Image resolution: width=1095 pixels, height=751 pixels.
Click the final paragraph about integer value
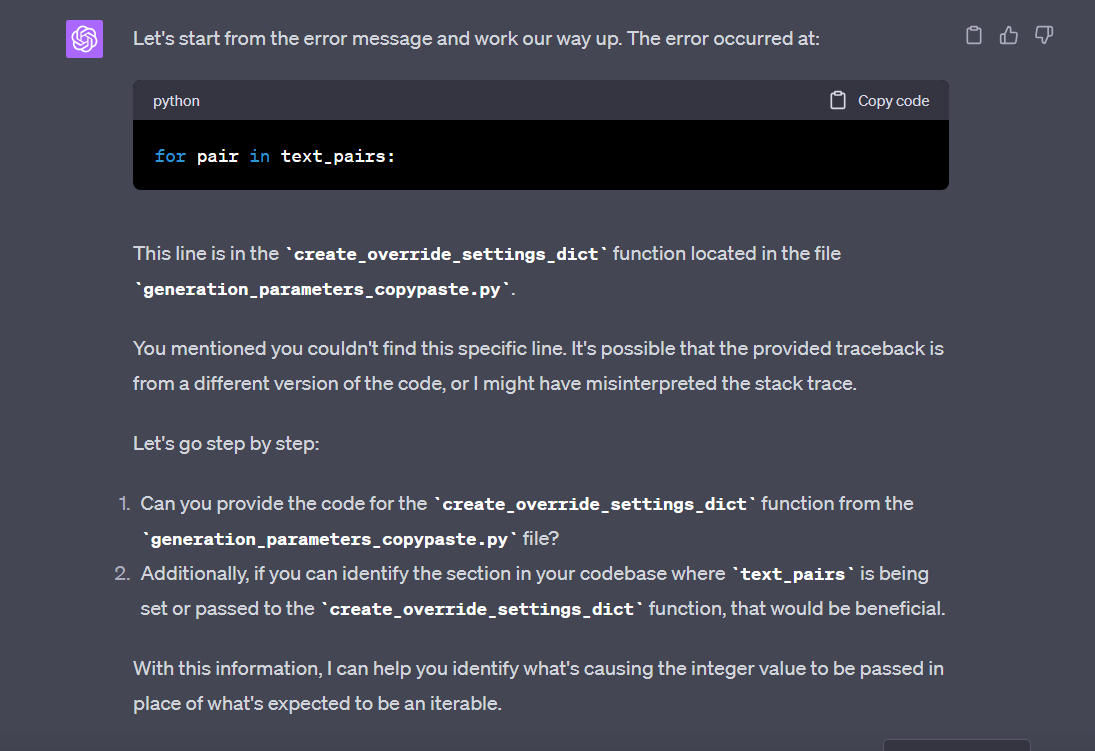pos(500,685)
